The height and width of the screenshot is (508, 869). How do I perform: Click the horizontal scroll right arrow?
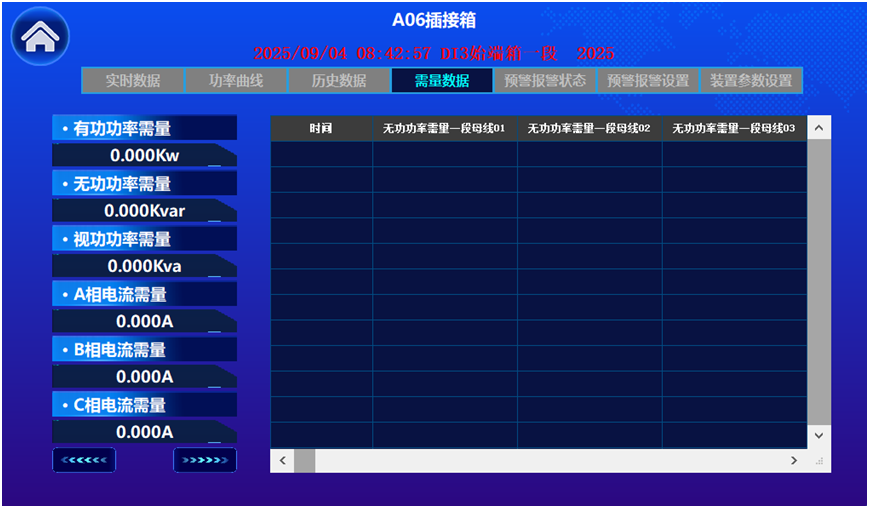[x=794, y=460]
